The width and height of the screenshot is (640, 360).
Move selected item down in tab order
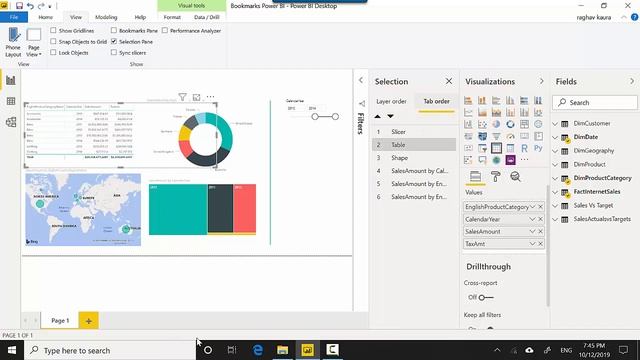(391, 116)
